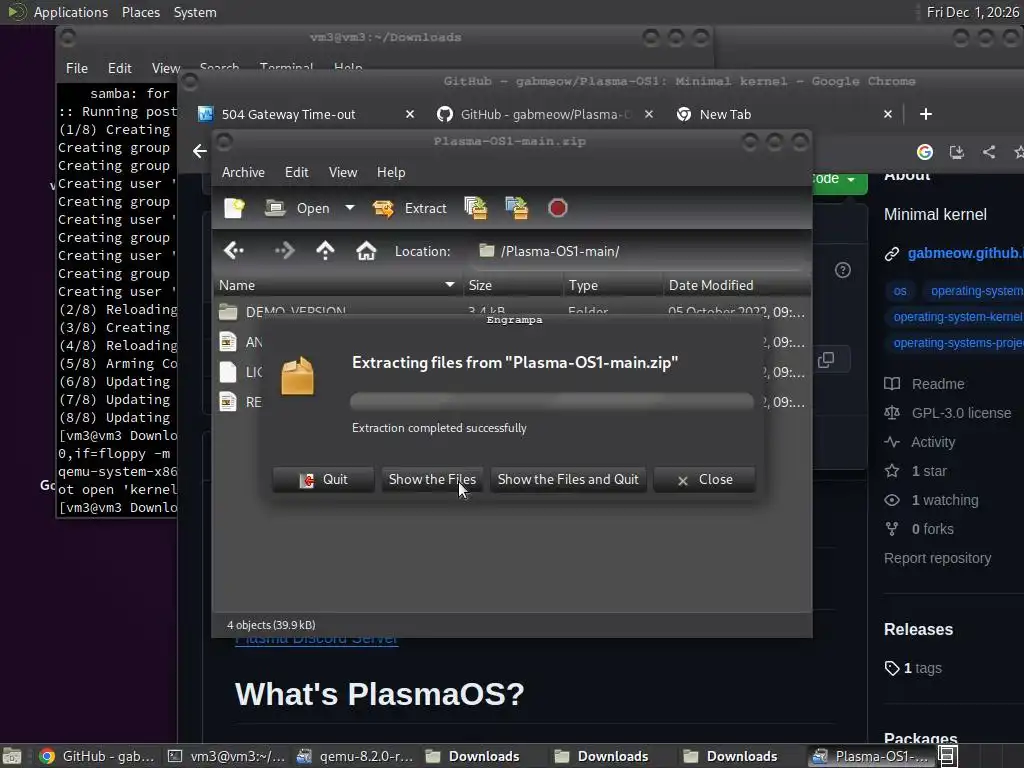Screen dimensions: 1024x768
Task: Click the forward arrow in location bar
Action: click(x=284, y=251)
